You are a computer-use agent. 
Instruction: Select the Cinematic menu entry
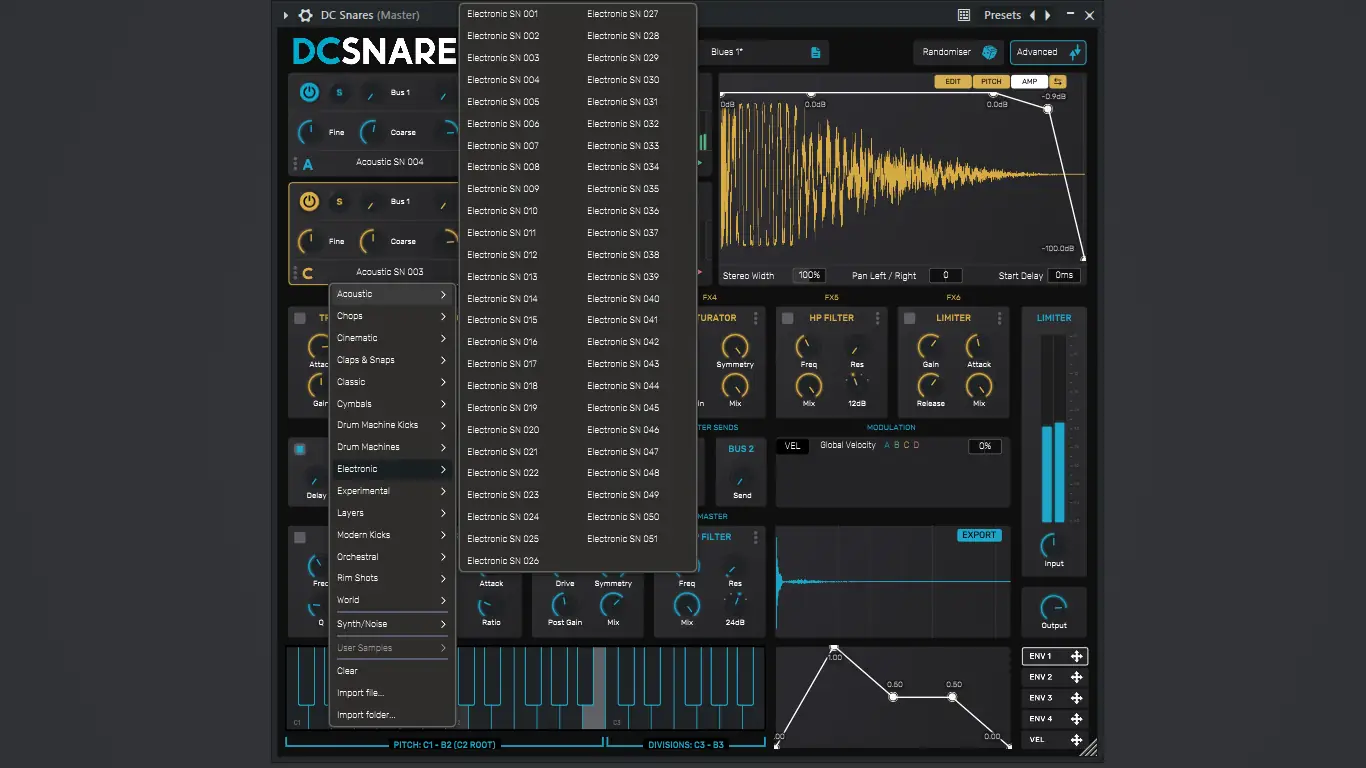[x=392, y=338]
